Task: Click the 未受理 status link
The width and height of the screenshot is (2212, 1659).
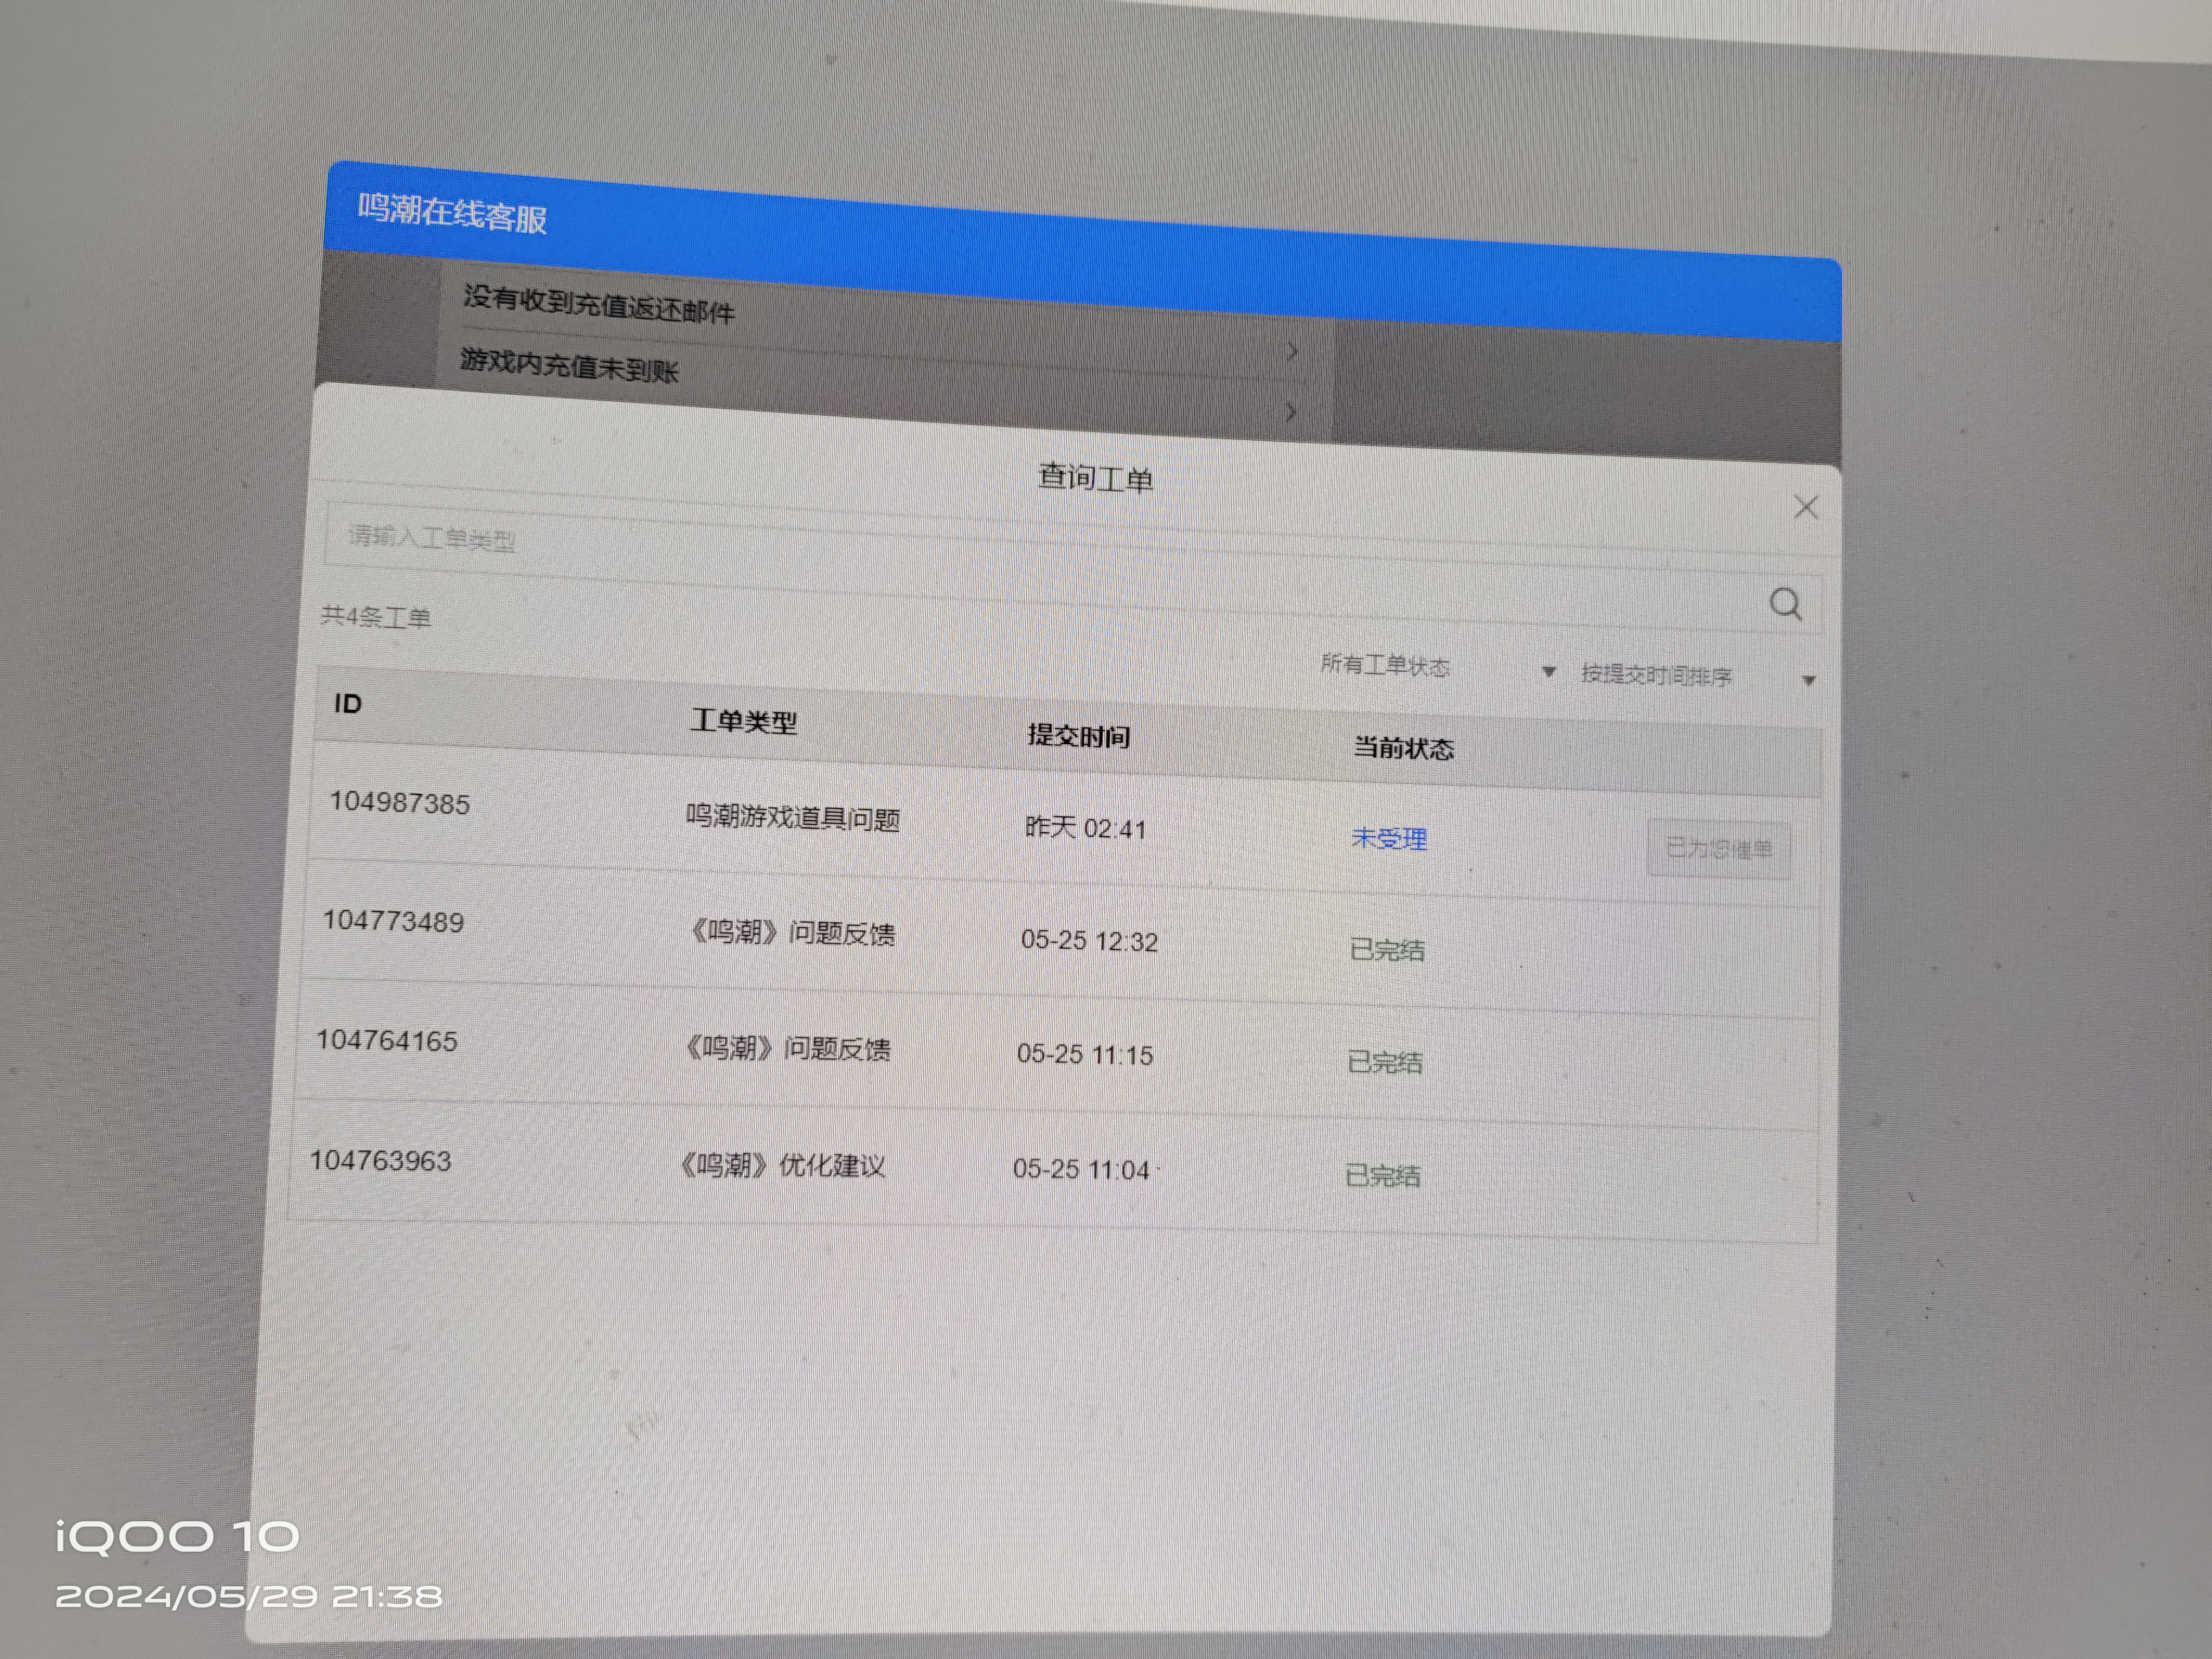Action: [1388, 838]
